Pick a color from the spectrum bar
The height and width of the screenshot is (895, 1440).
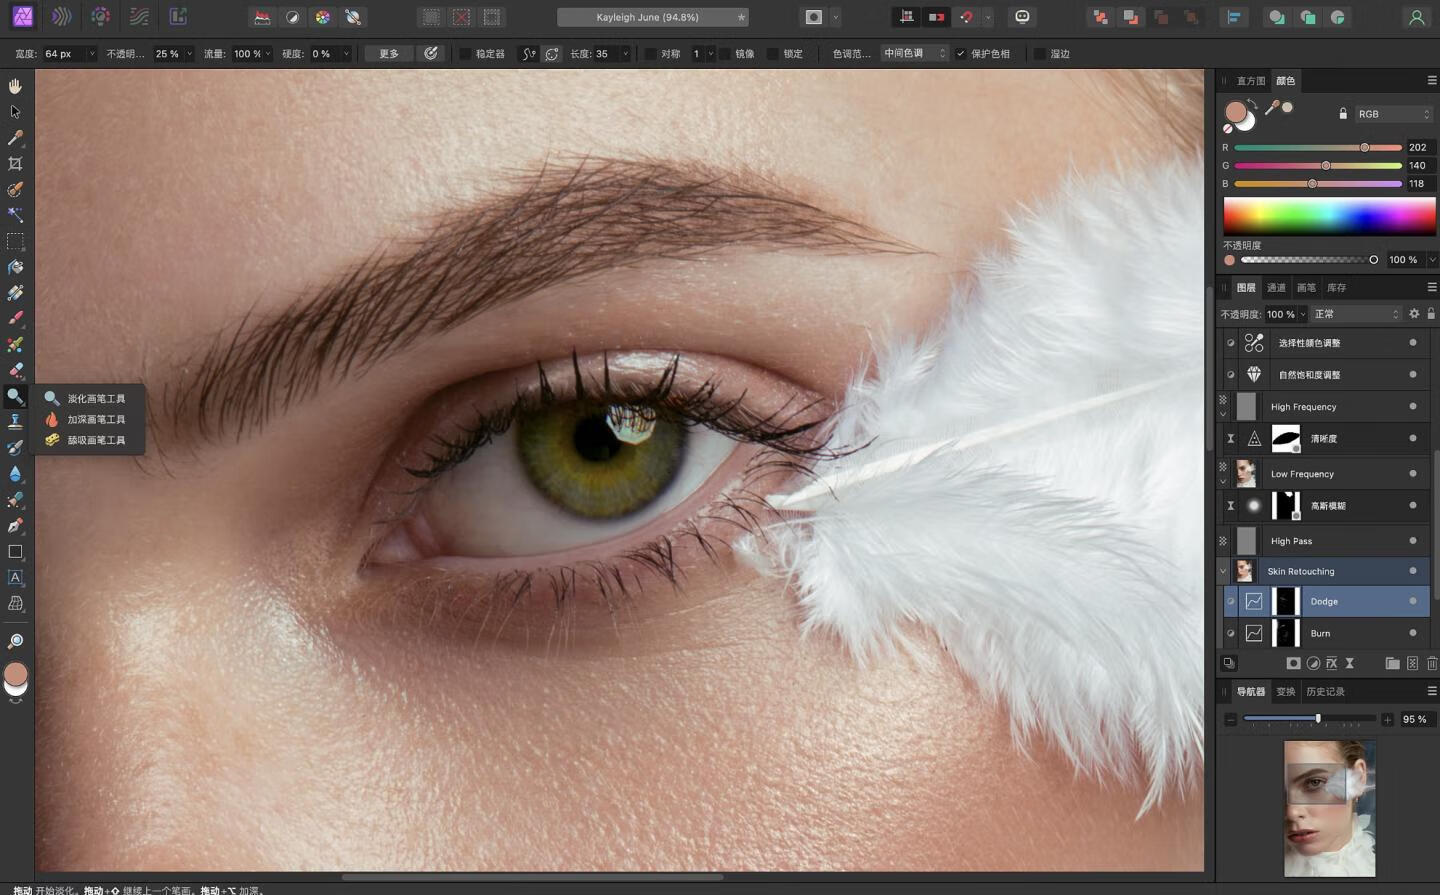point(1329,216)
